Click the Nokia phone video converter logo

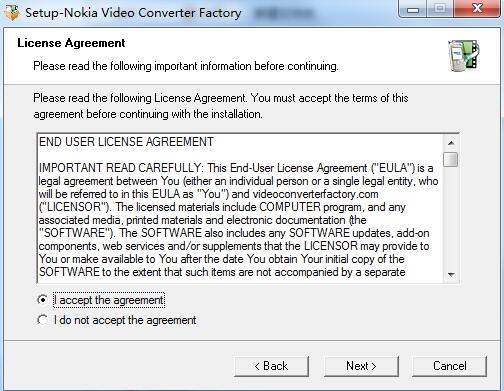[x=464, y=56]
